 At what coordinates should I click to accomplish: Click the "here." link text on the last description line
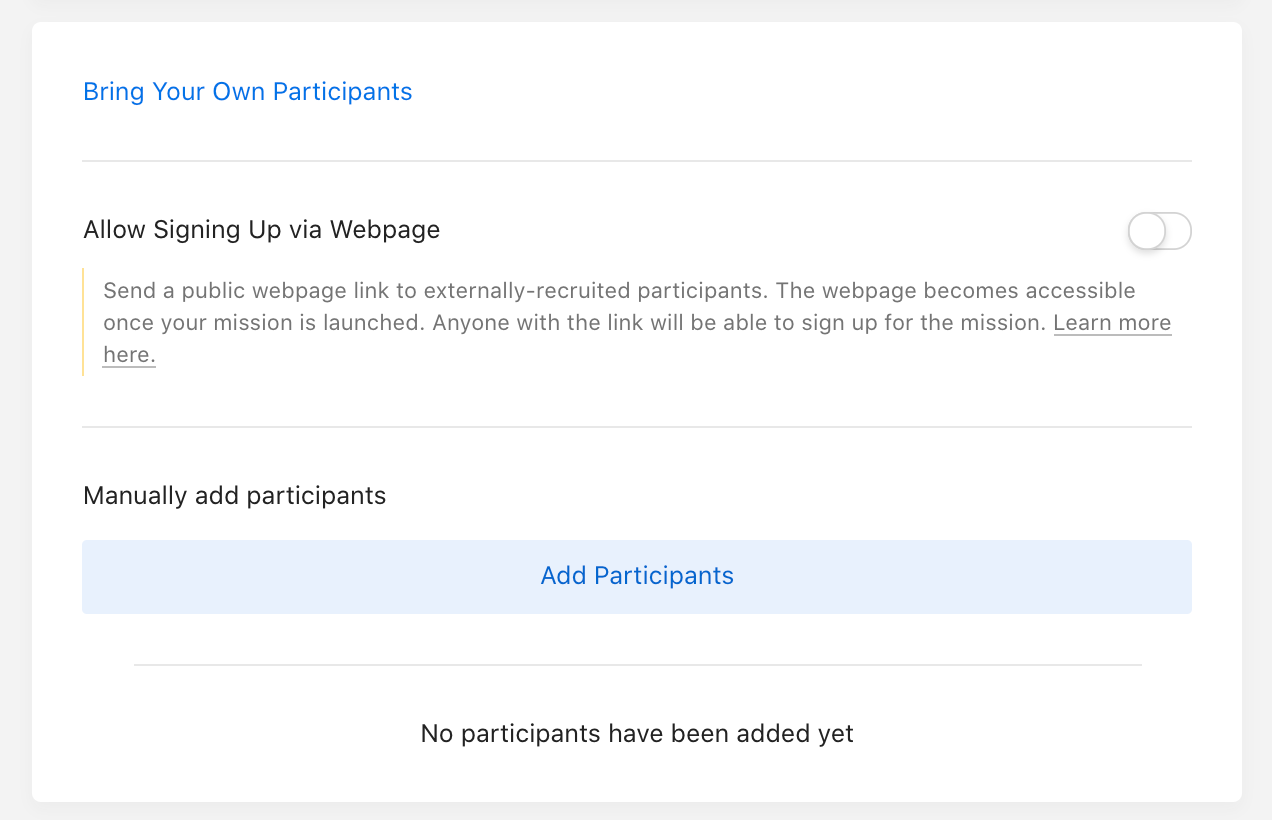(129, 355)
